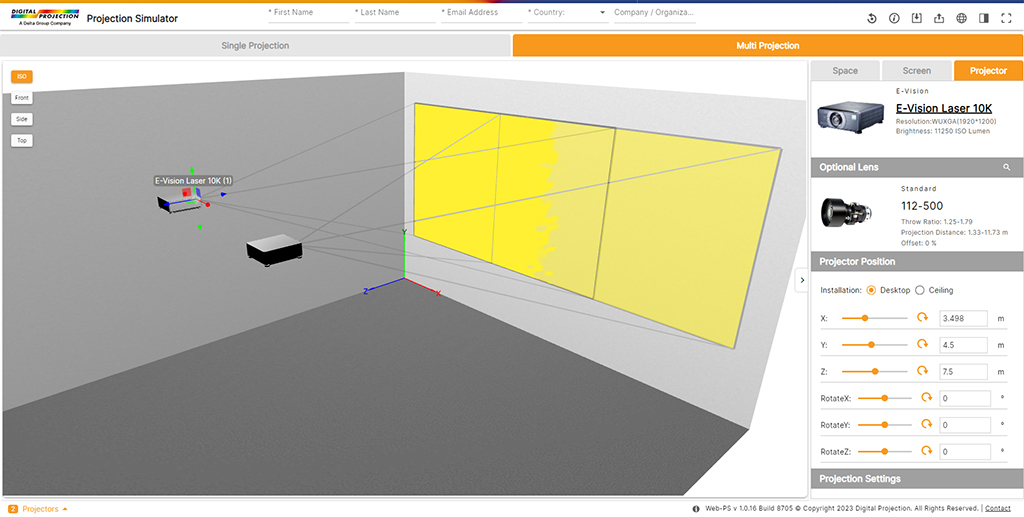Open the information icon in top toolbar
The image size is (1024, 517).
tap(894, 18)
